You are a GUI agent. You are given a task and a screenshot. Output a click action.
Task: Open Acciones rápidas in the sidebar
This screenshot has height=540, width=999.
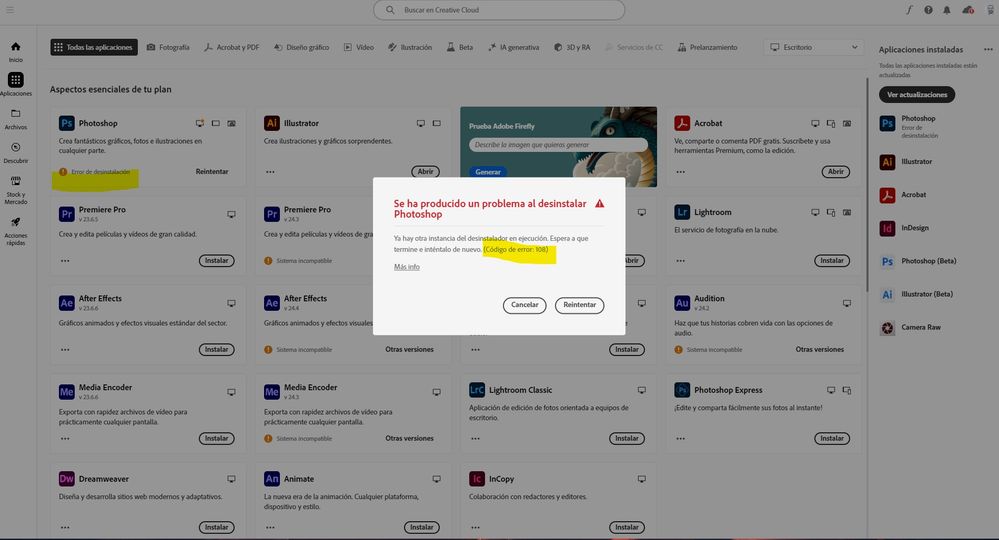tap(15, 232)
